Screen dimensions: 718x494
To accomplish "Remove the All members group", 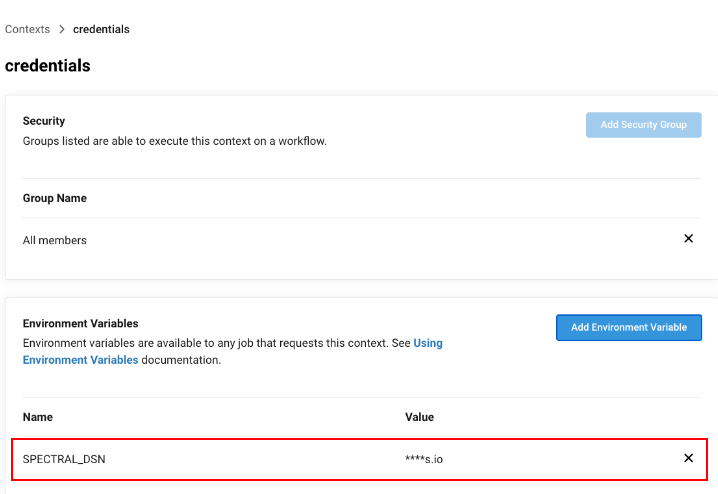I will coord(688,239).
